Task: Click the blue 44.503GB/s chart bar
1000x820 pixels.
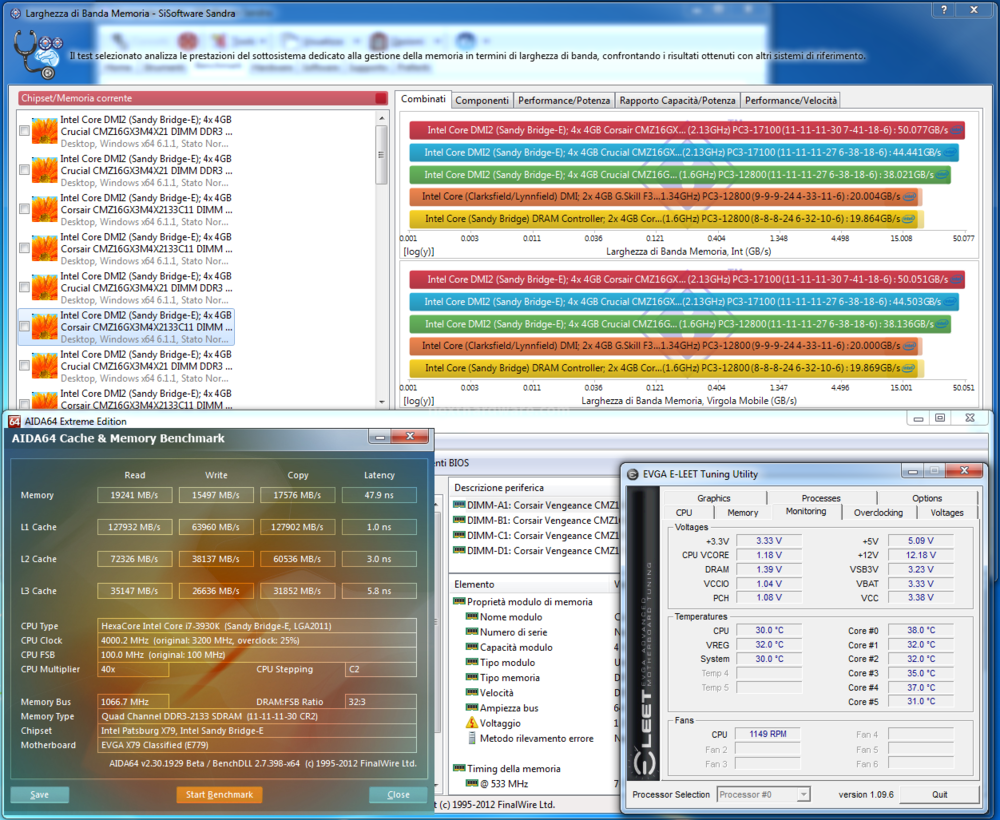Action: (x=684, y=302)
